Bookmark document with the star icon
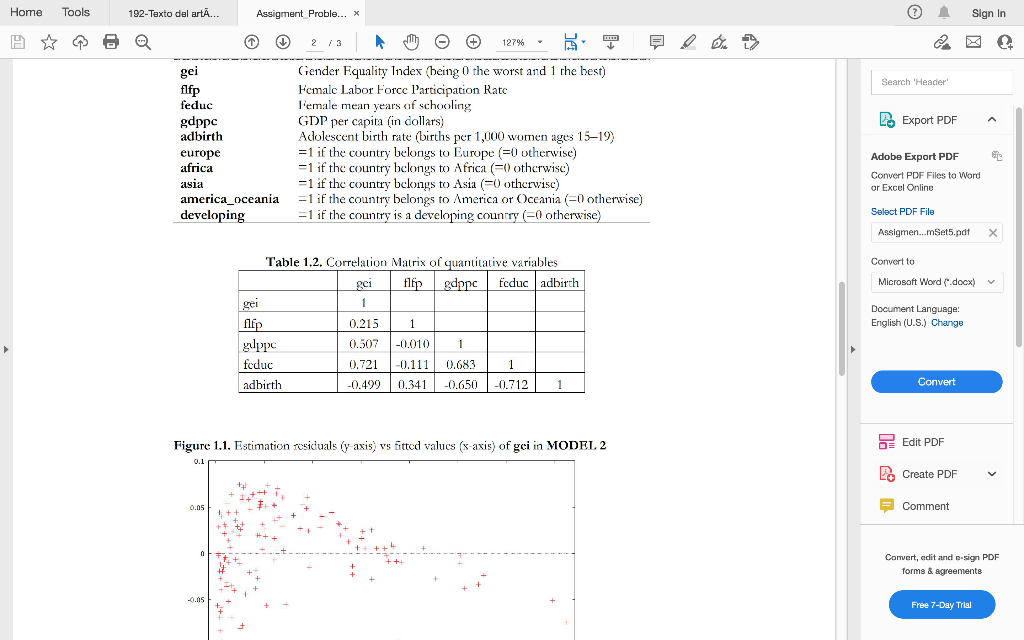This screenshot has width=1024, height=640. click(49, 42)
